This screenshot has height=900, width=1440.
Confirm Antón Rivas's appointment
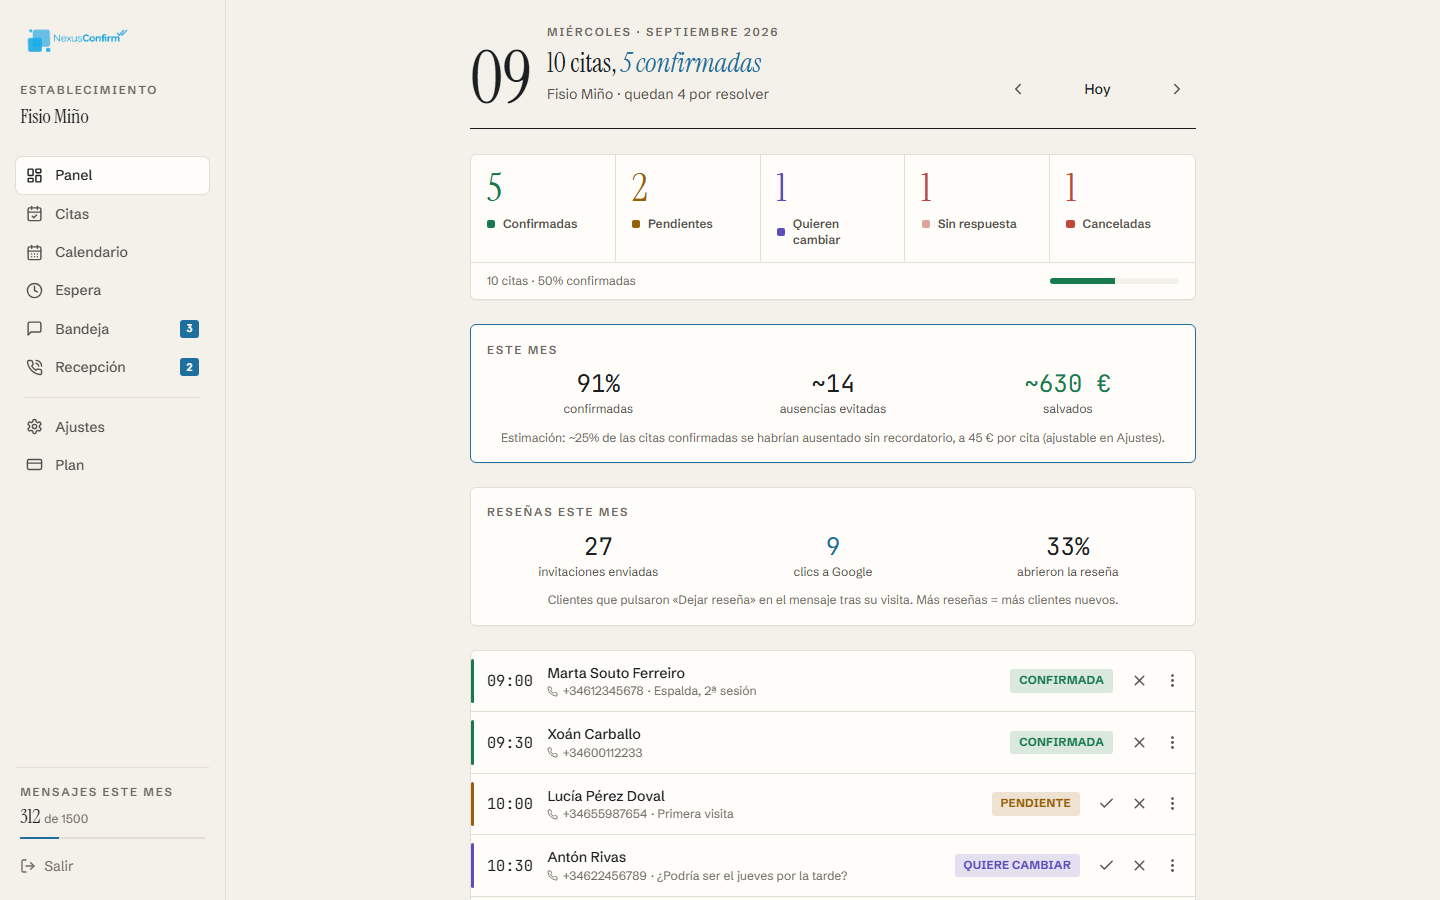tap(1106, 866)
